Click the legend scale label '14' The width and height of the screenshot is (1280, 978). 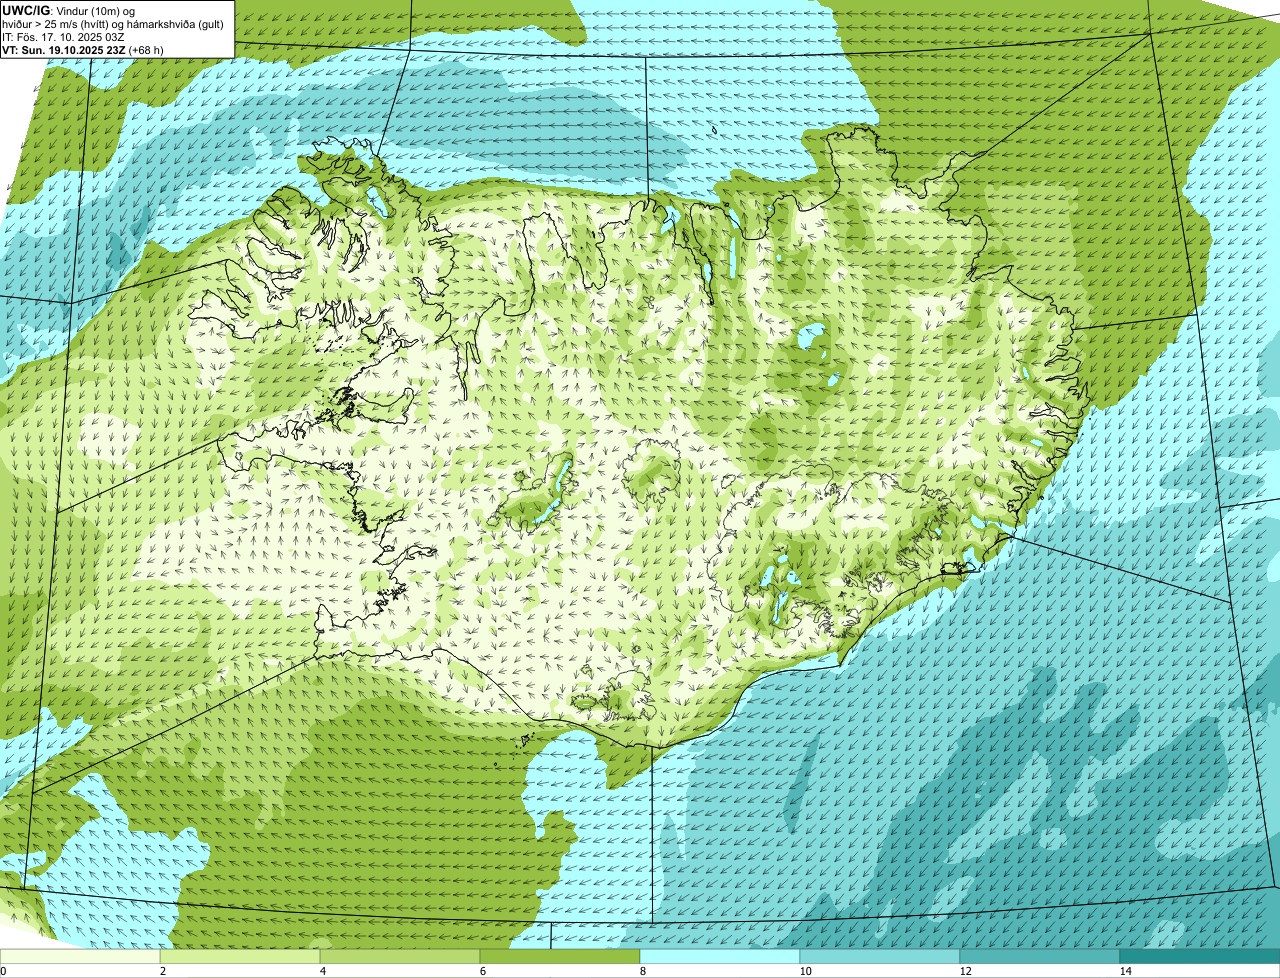coord(1125,971)
